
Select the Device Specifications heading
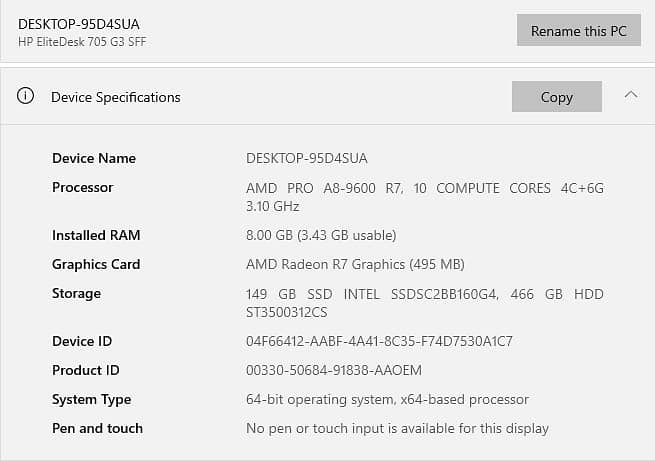coord(116,97)
